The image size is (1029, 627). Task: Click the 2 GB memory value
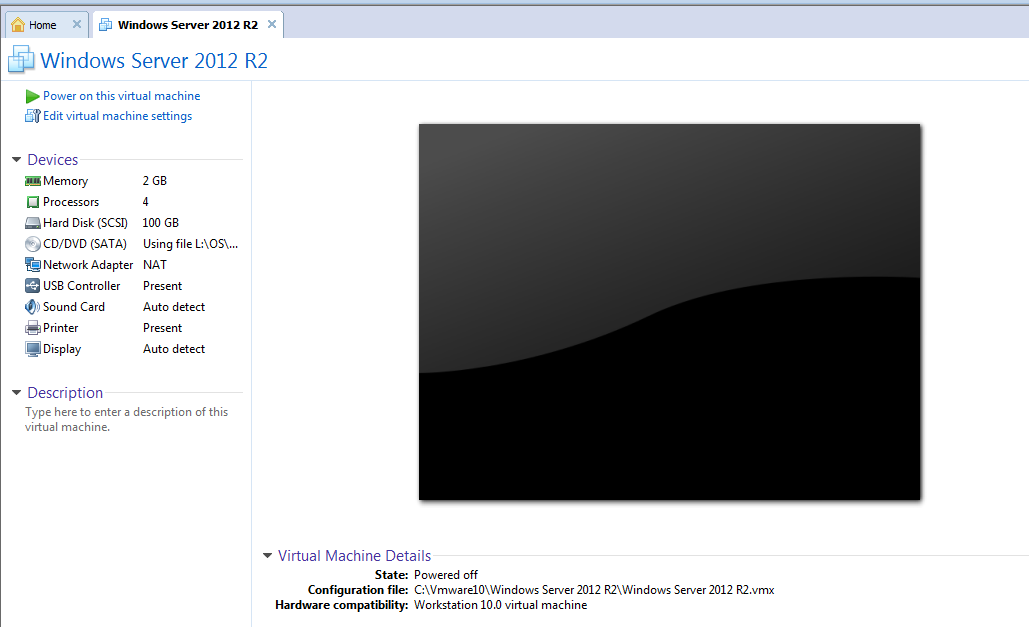tap(155, 181)
